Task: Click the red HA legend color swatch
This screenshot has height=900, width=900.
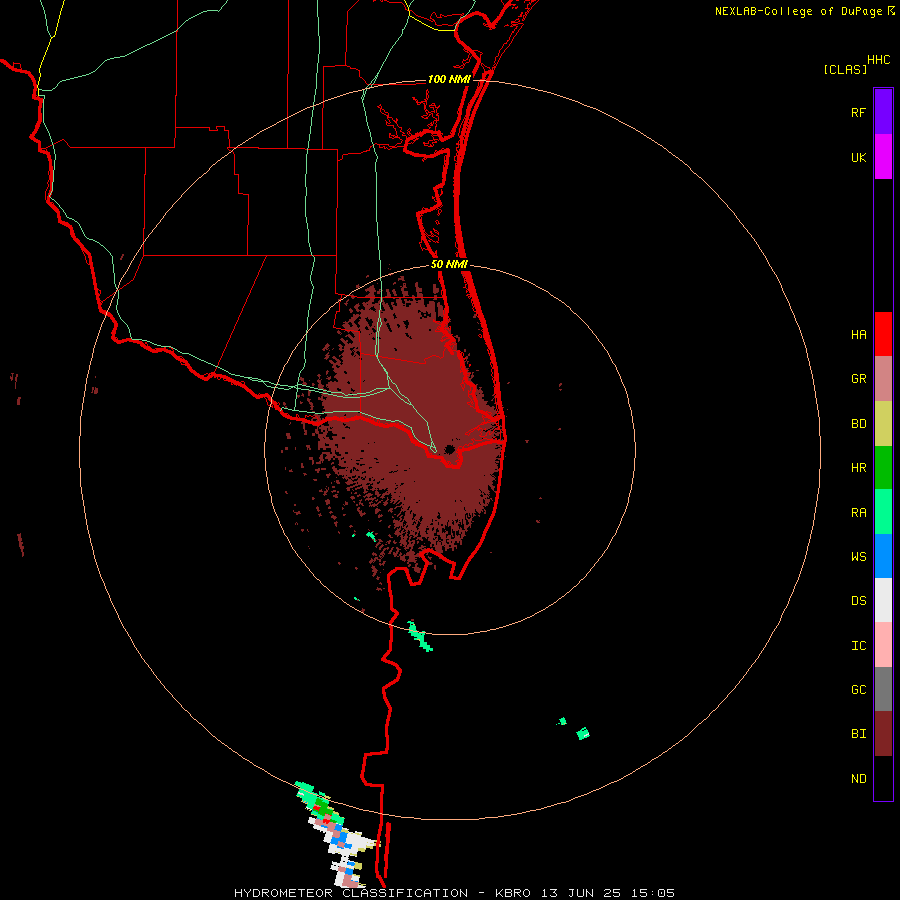Action: [x=883, y=334]
